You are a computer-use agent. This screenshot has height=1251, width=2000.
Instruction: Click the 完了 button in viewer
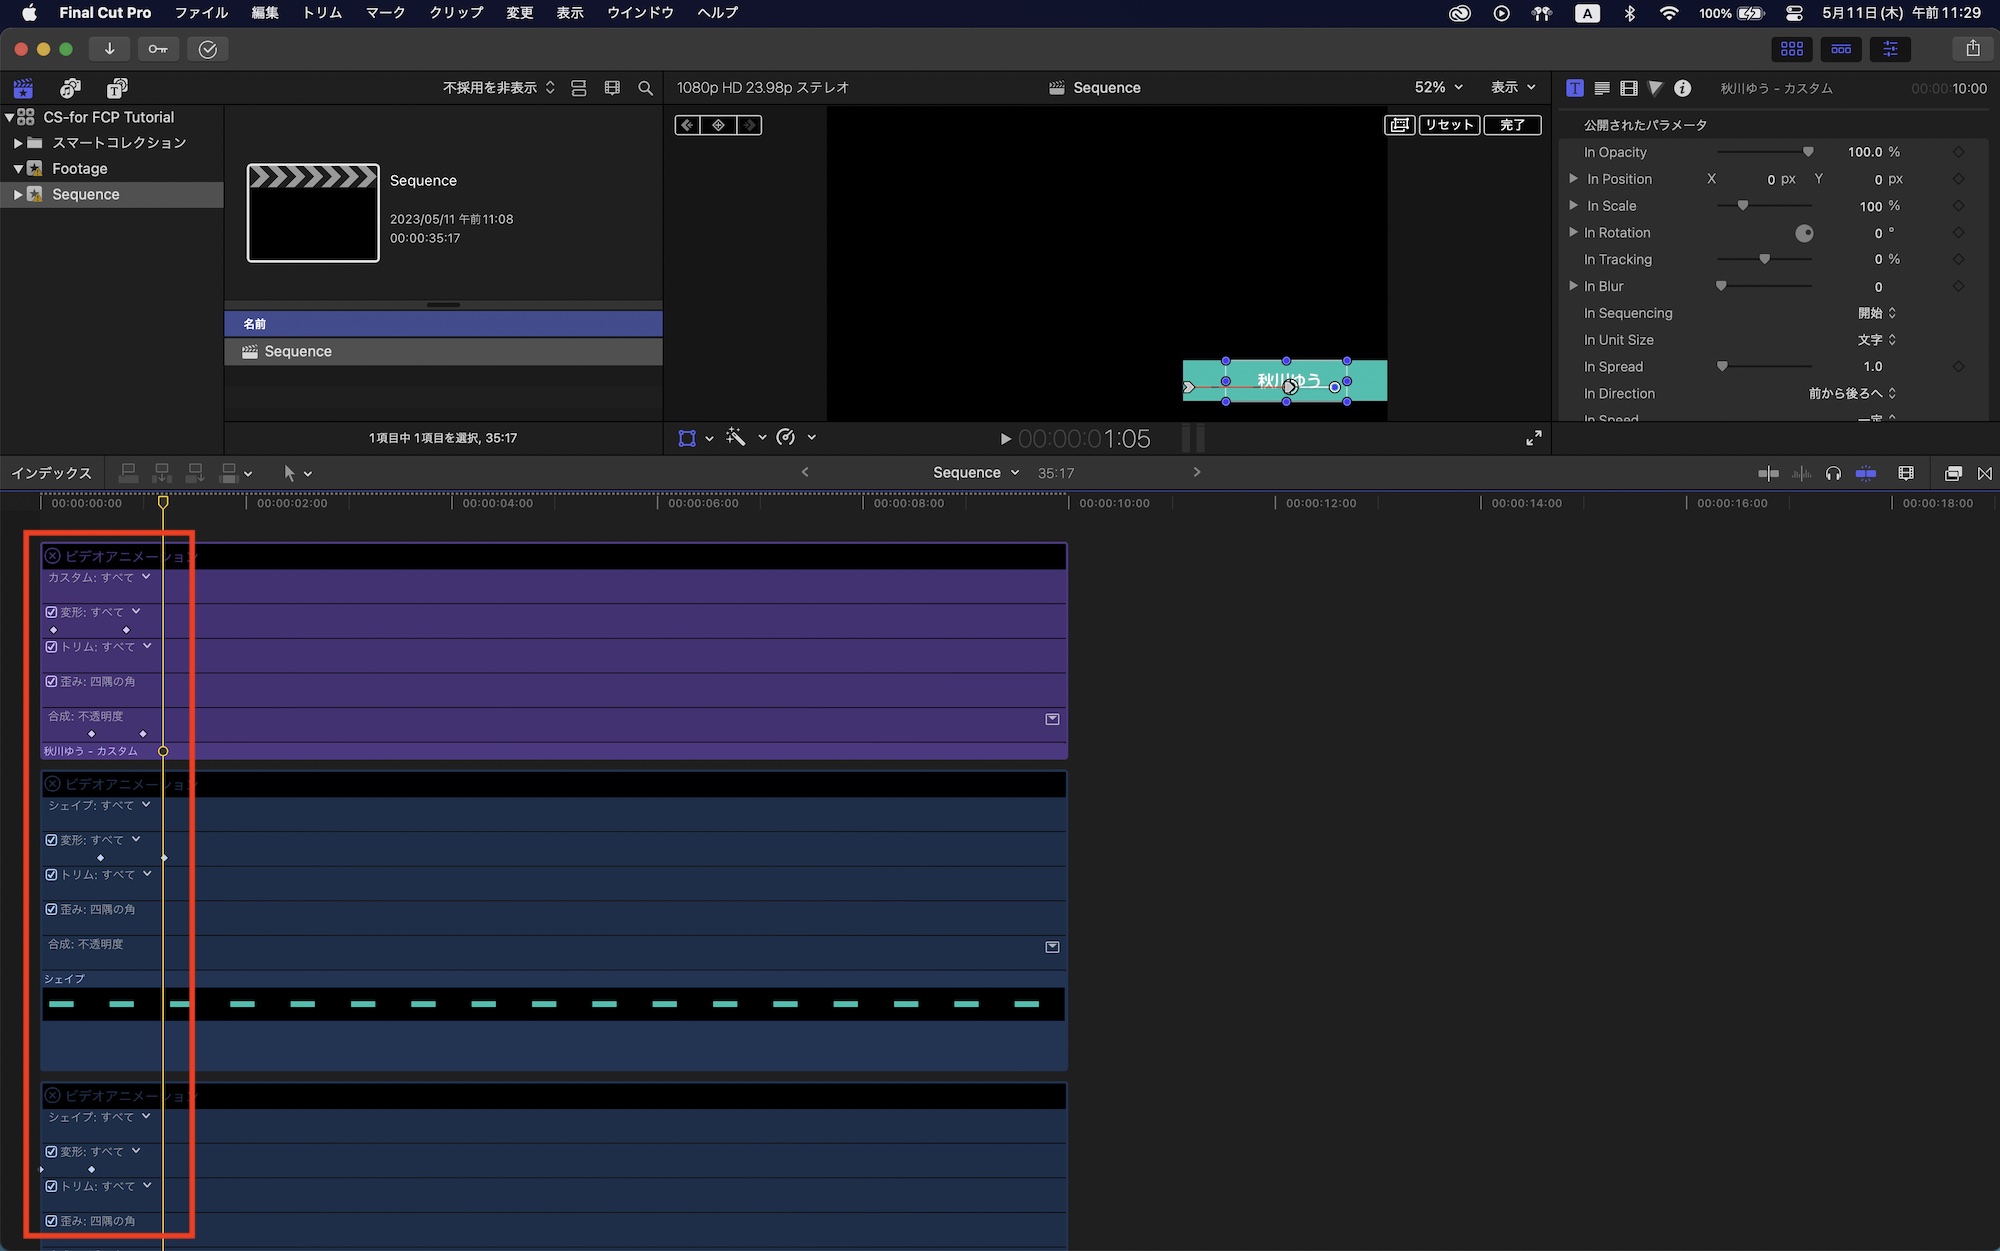(1512, 125)
